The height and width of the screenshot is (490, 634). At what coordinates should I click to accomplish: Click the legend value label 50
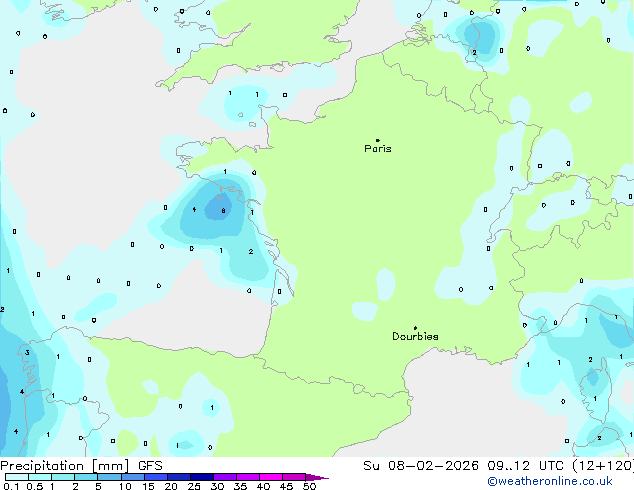[309, 486]
